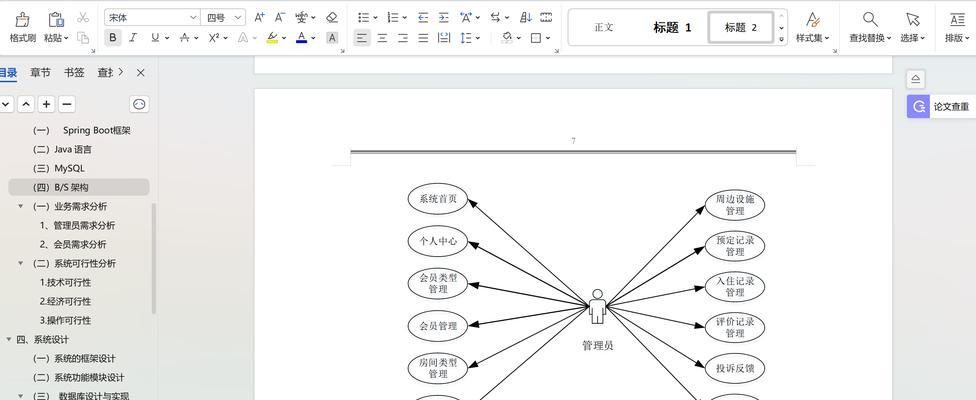The width and height of the screenshot is (976, 400).
Task: Collapse the (一) 业务需求分析 node
Action: coord(21,207)
